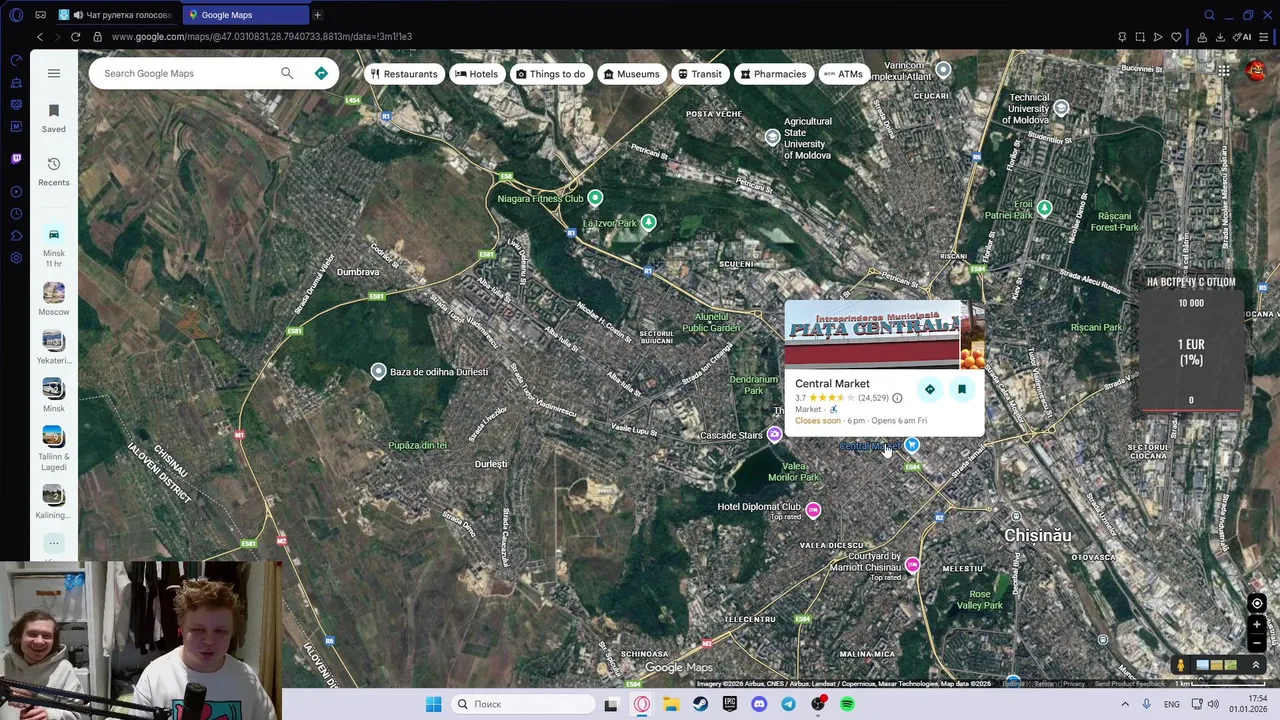
Task: Expand the map layers panel chevron
Action: (1256, 665)
